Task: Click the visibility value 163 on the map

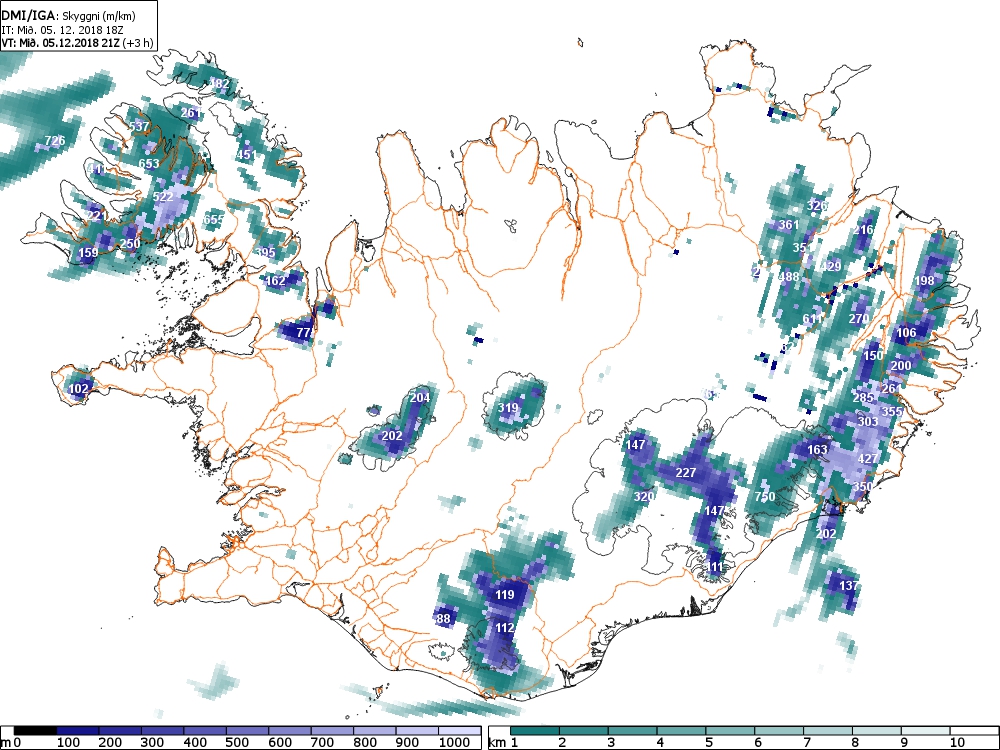Action: [818, 450]
